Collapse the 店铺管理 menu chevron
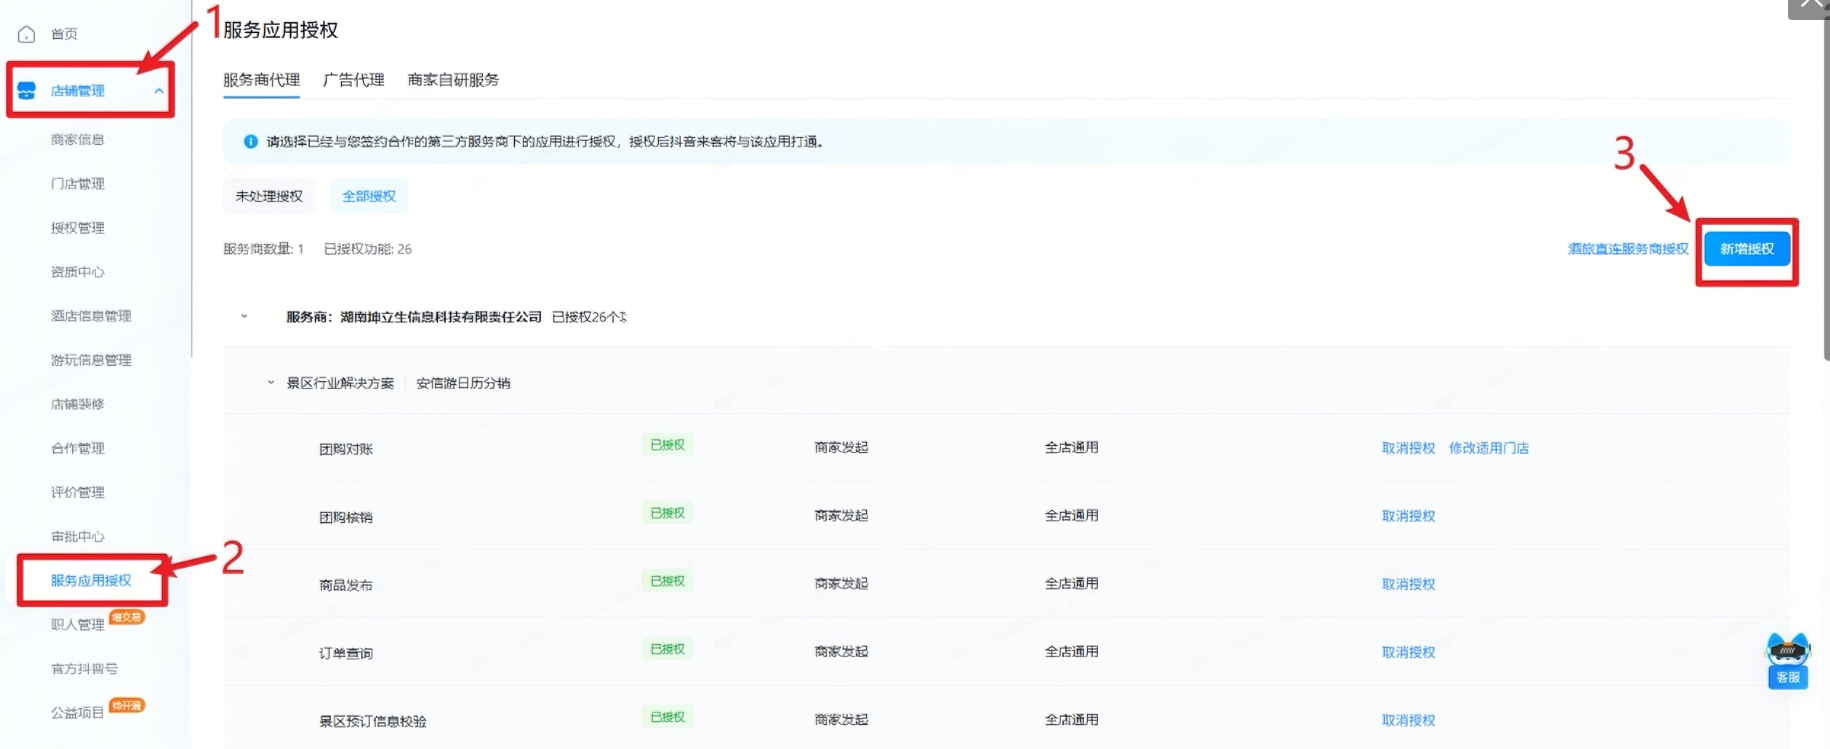1830x749 pixels. (158, 91)
